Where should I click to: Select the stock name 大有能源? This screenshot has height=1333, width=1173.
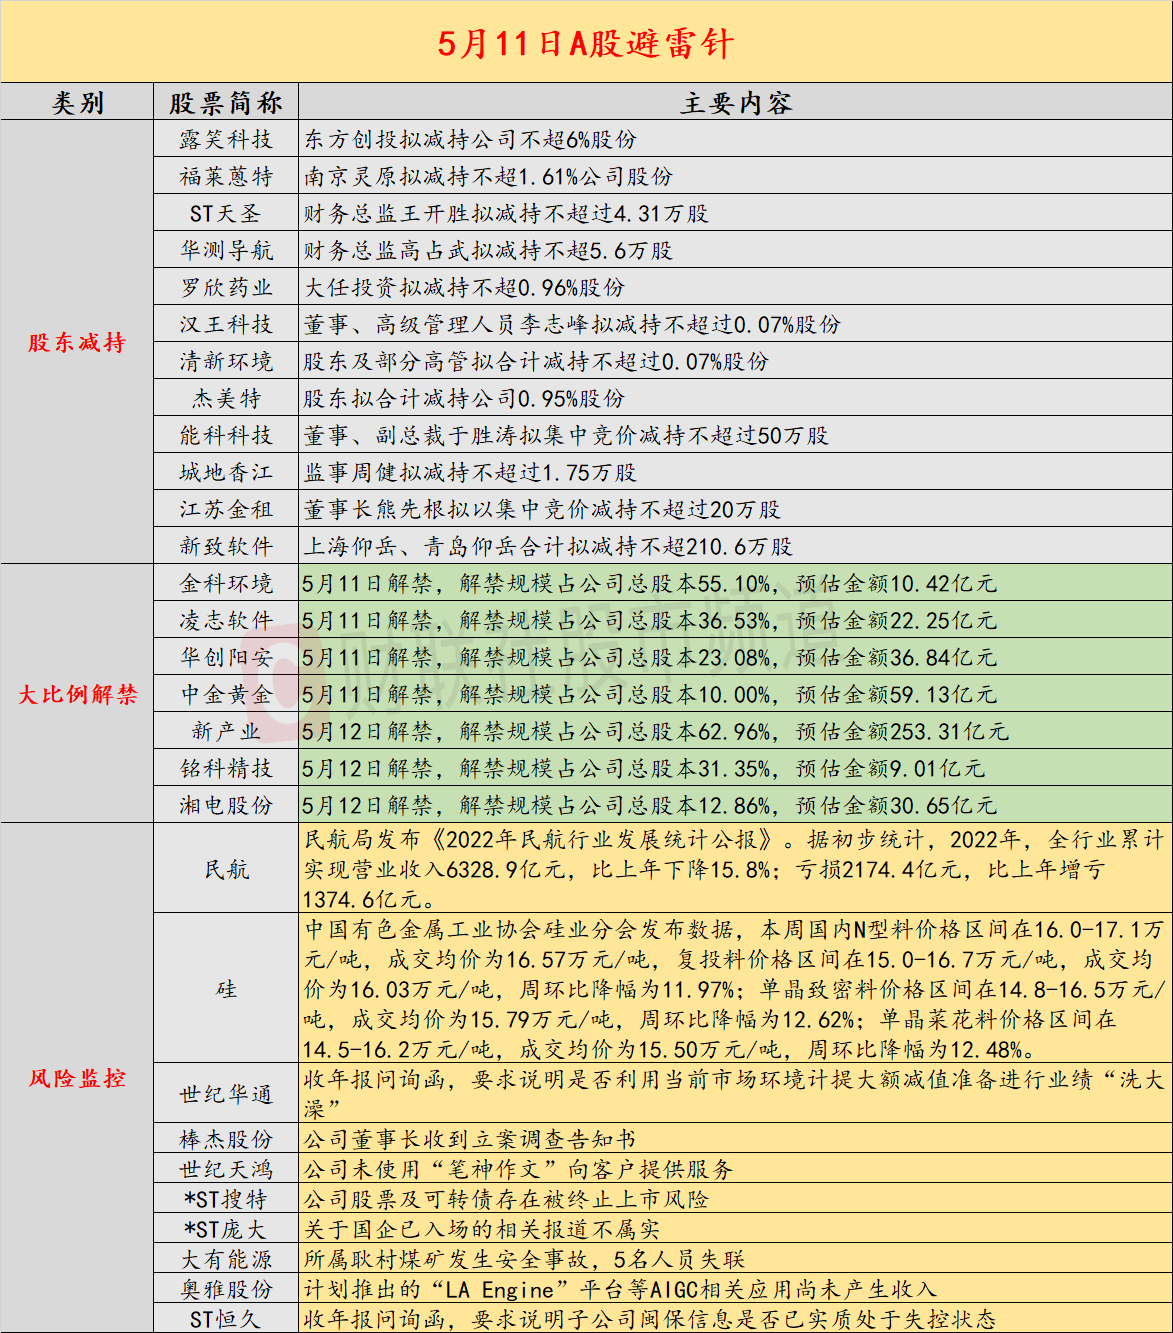click(226, 1259)
